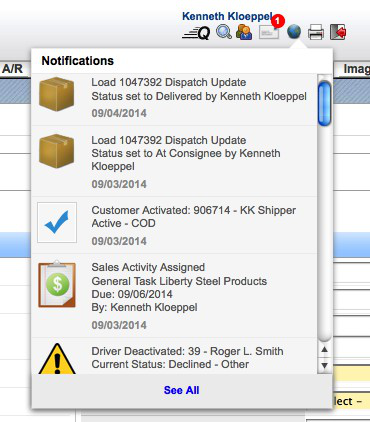Click the magnifying glass search icon
The width and height of the screenshot is (370, 422).
click(x=224, y=32)
